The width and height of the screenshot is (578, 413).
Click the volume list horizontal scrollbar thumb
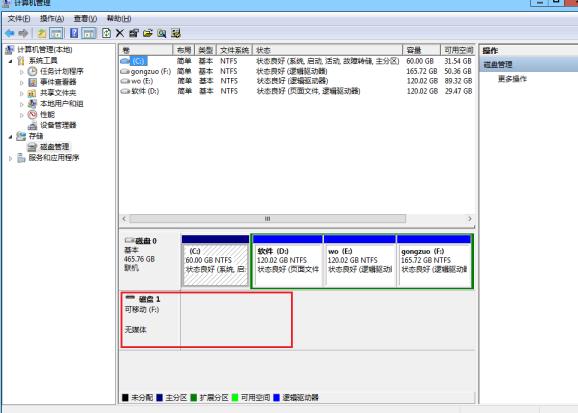coord(268,219)
